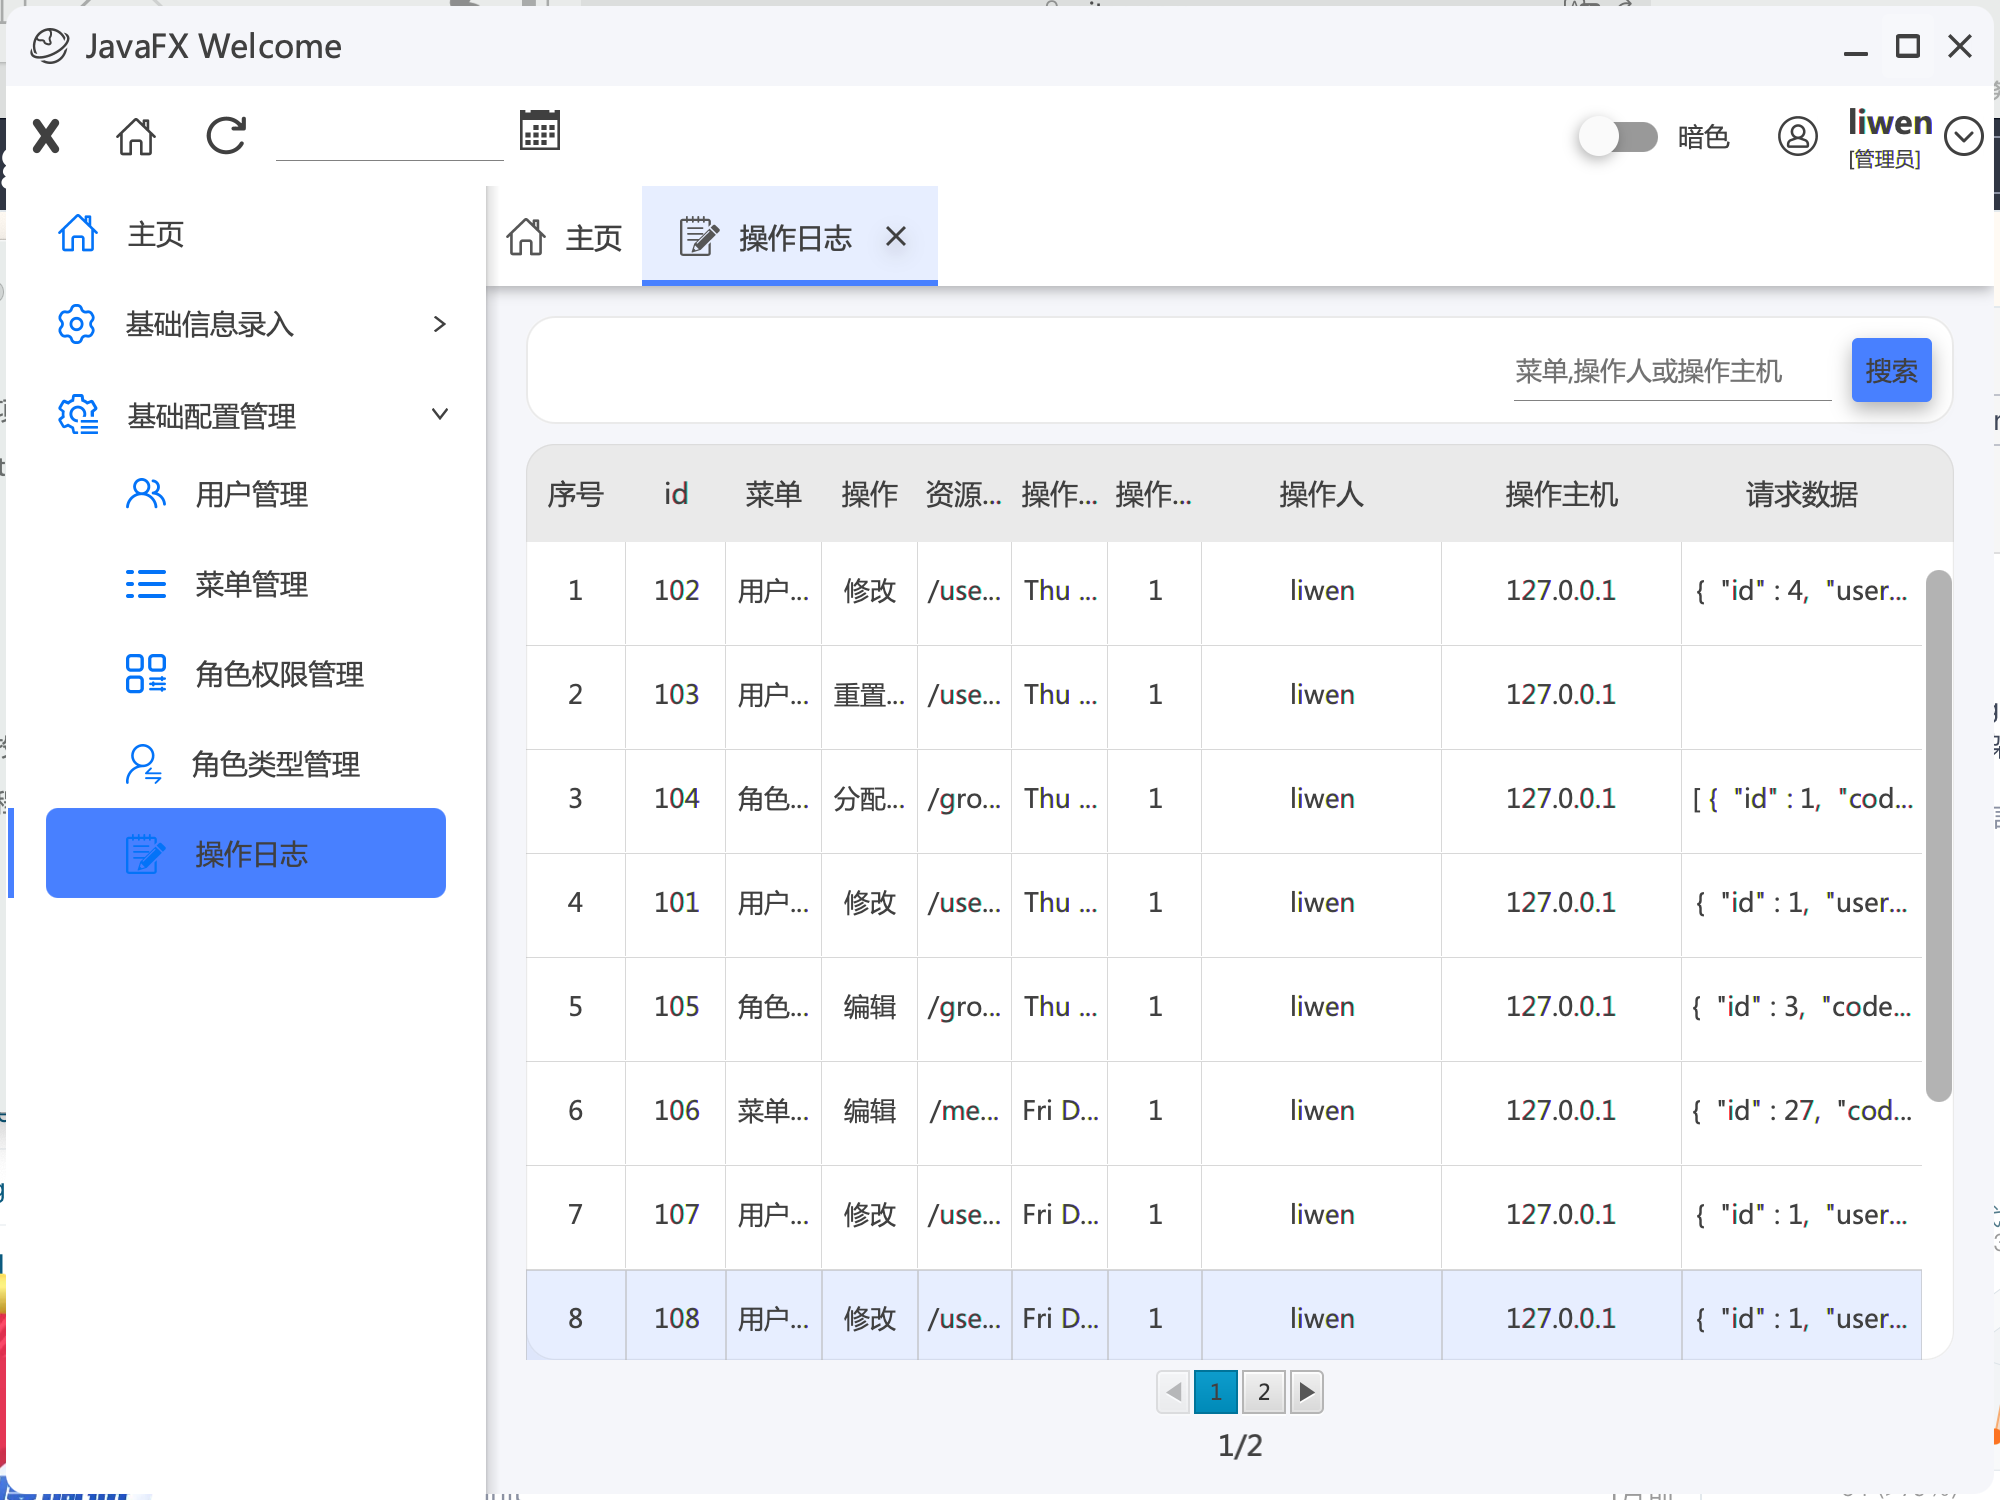Screen dimensions: 2000x1500
Task: Open 角色类型管理 in sidebar
Action: pyautogui.click(x=275, y=764)
